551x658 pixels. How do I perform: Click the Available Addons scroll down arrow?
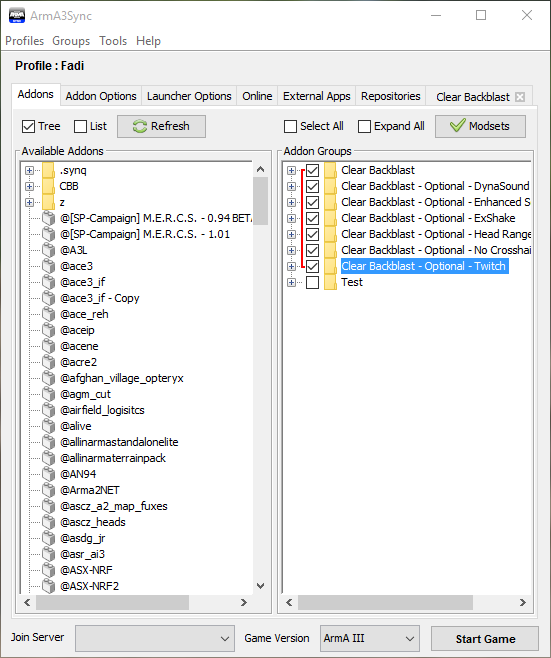click(260, 586)
